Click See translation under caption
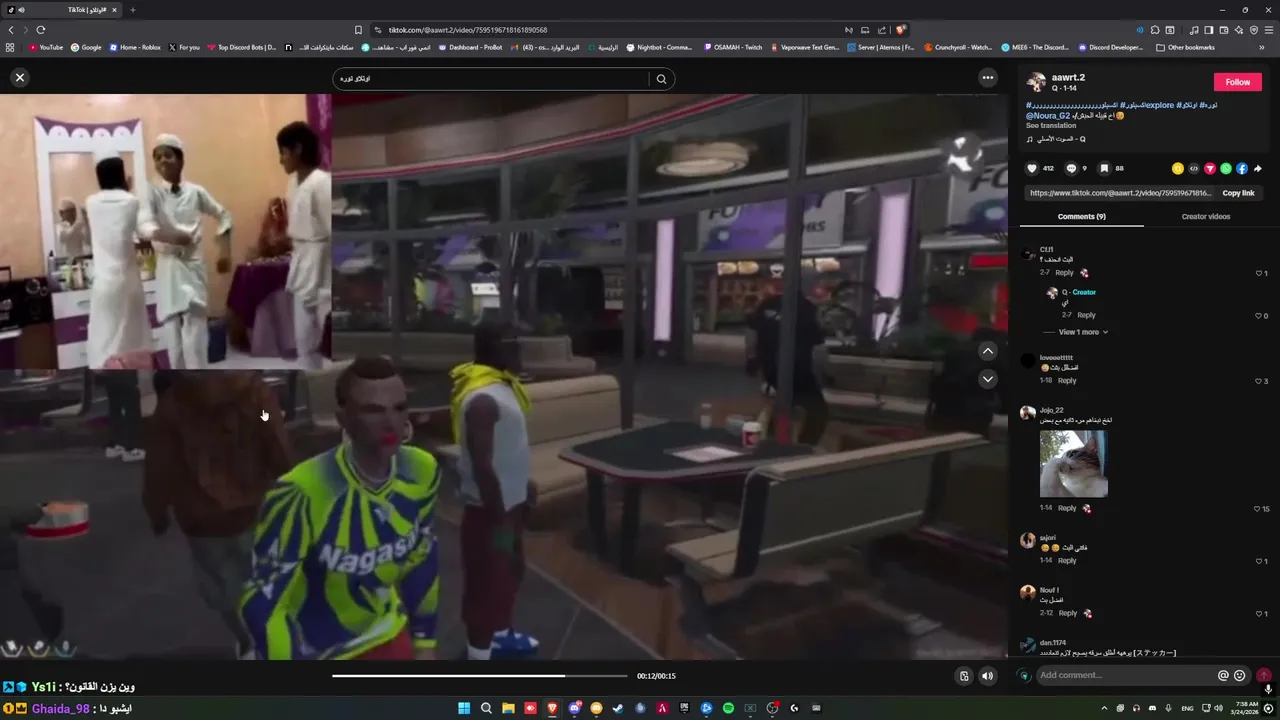This screenshot has height=720, width=1280. click(1051, 126)
